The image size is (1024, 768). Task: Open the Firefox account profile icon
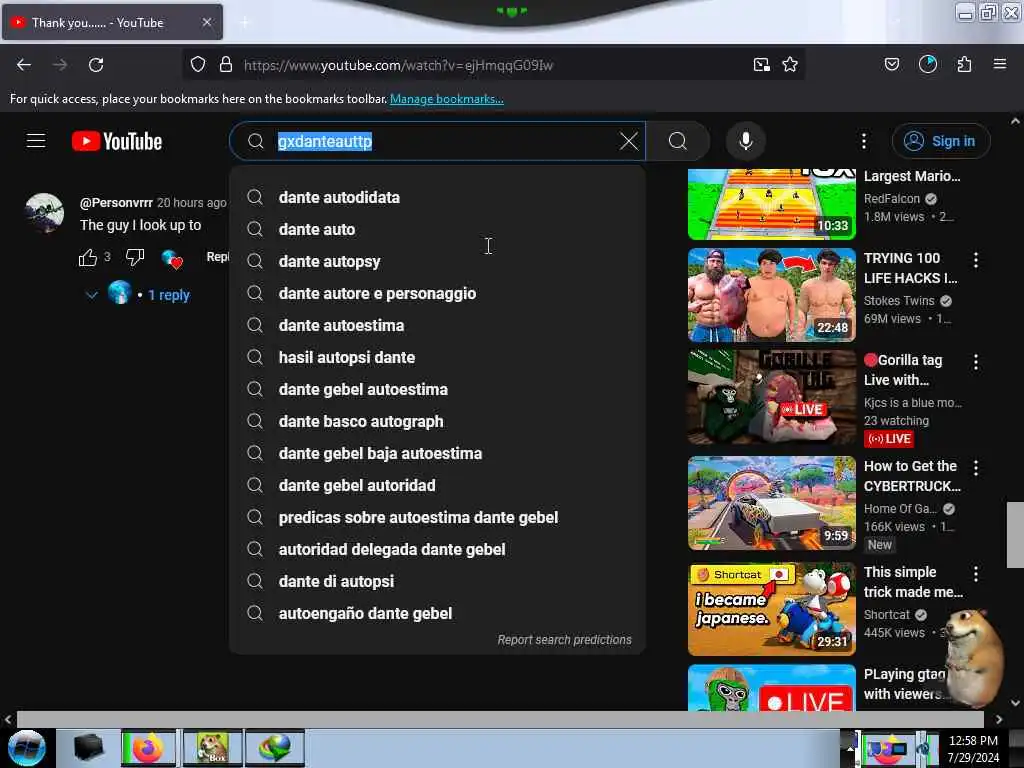pyautogui.click(x=928, y=65)
